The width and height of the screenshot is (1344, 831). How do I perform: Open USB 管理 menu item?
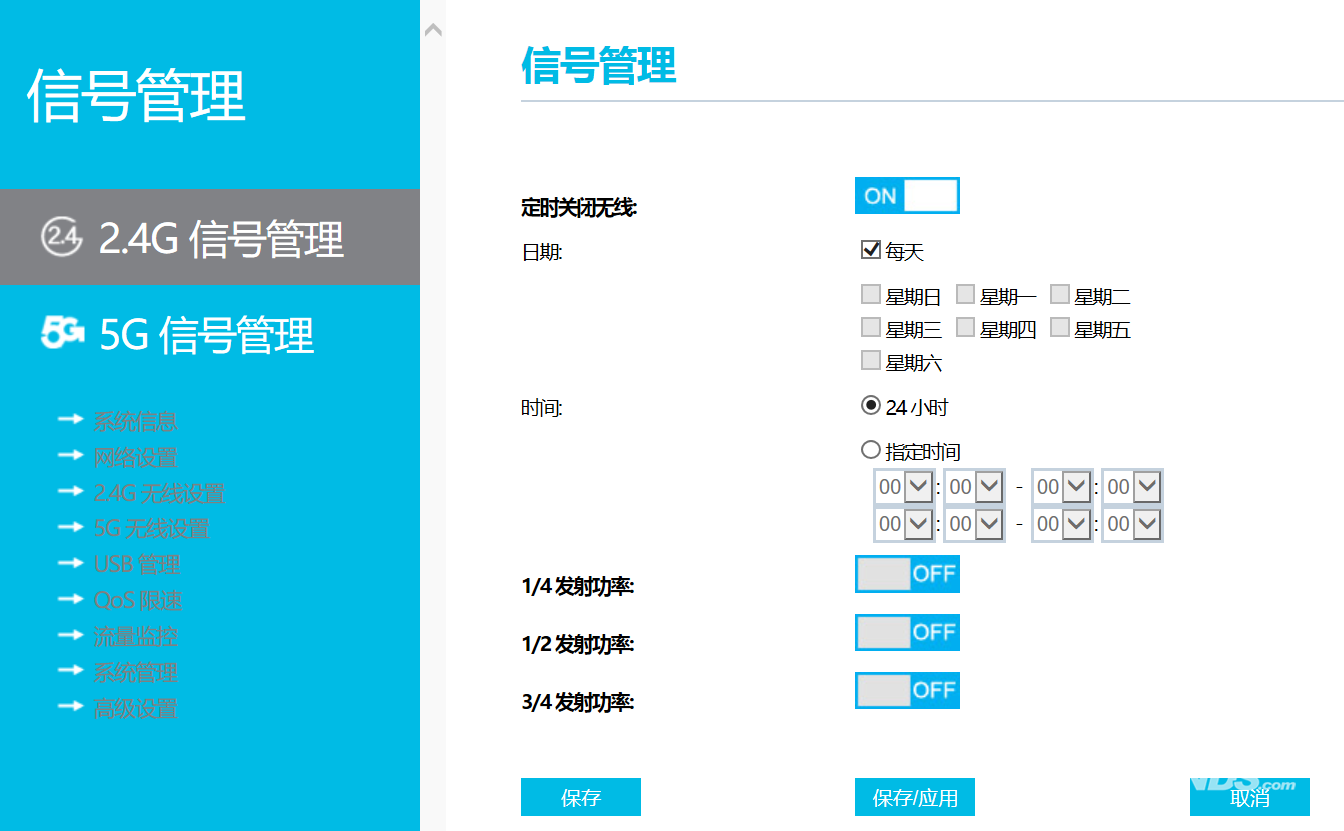[137, 564]
